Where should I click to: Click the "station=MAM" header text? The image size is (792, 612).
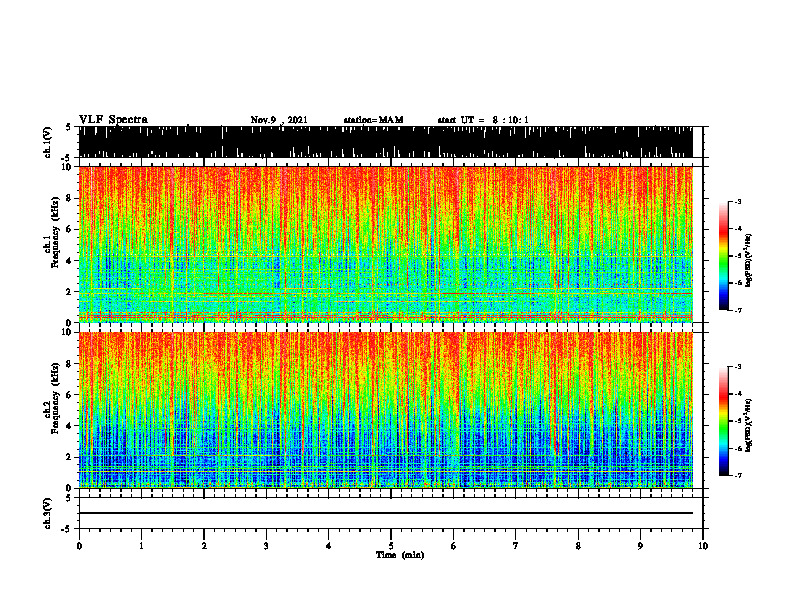coord(373,120)
